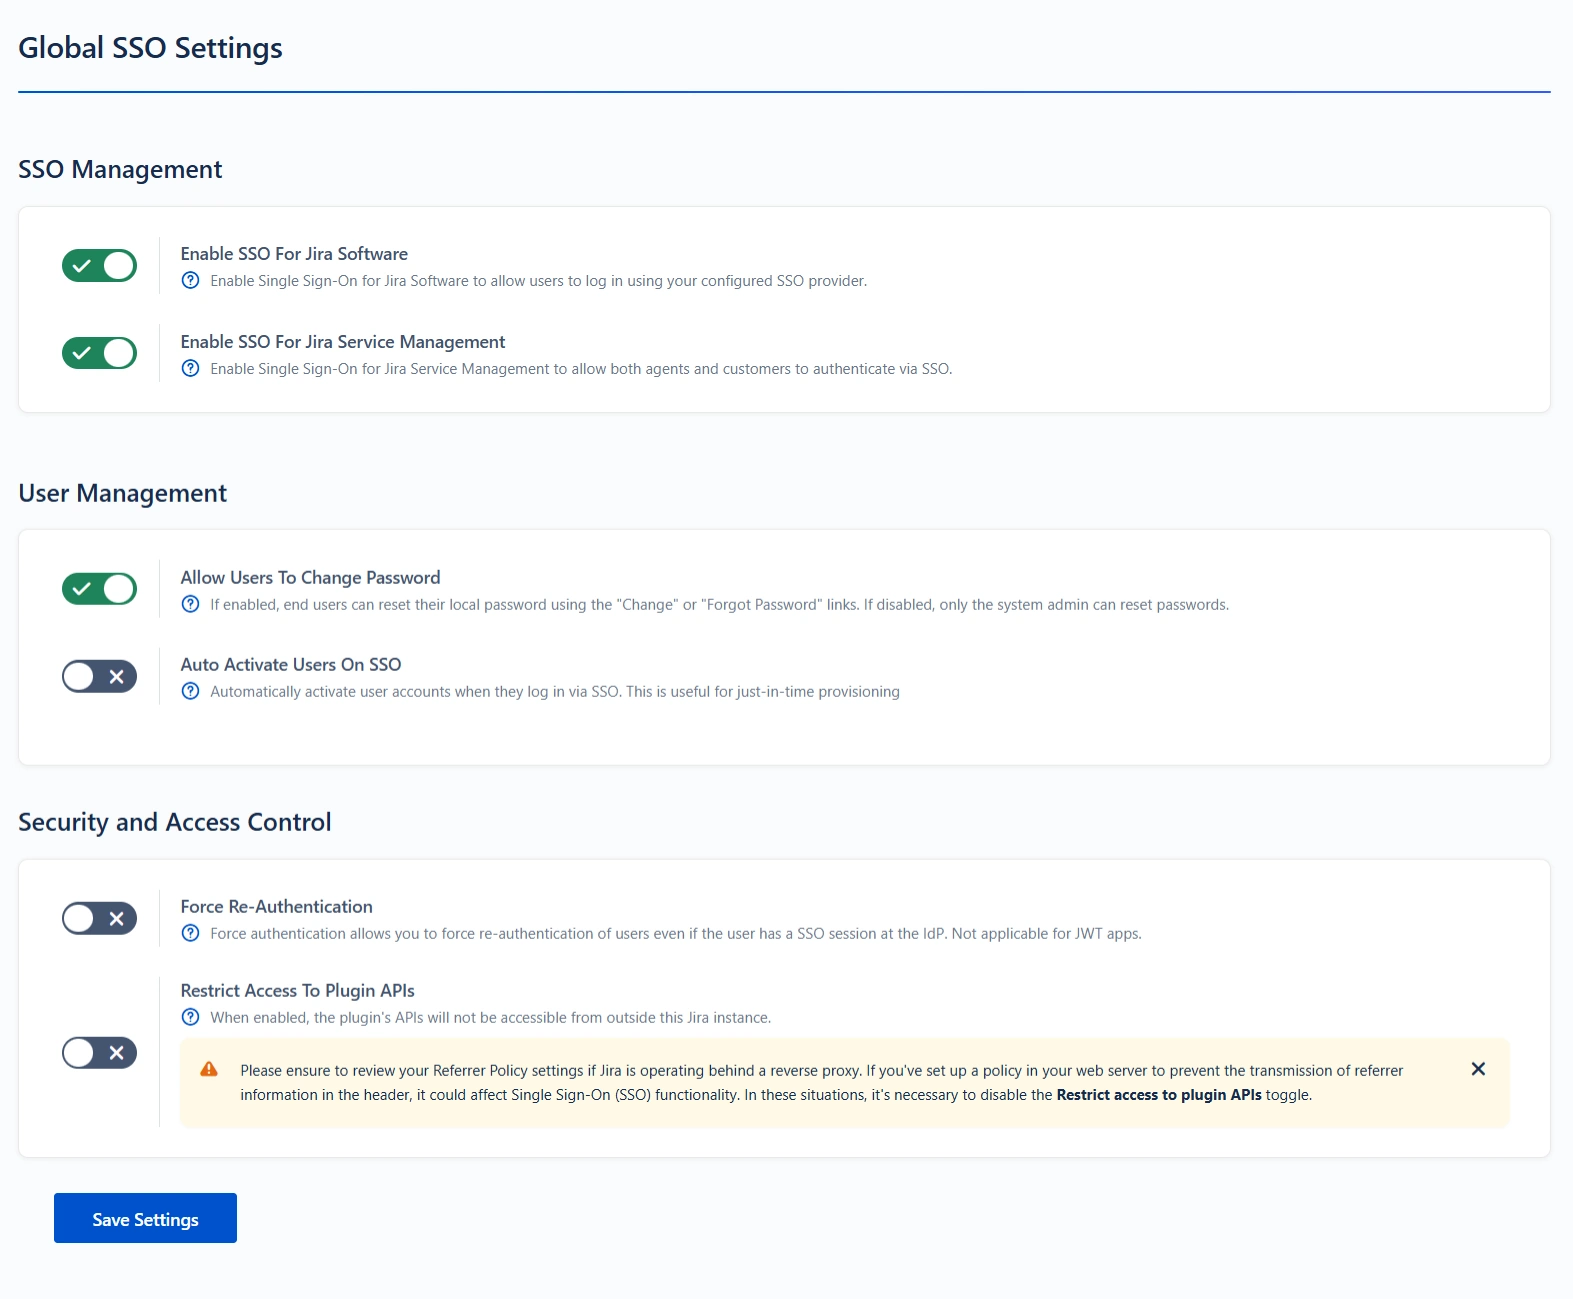
Task: Toggle off Allow Users To Change Password
Action: coord(99,589)
